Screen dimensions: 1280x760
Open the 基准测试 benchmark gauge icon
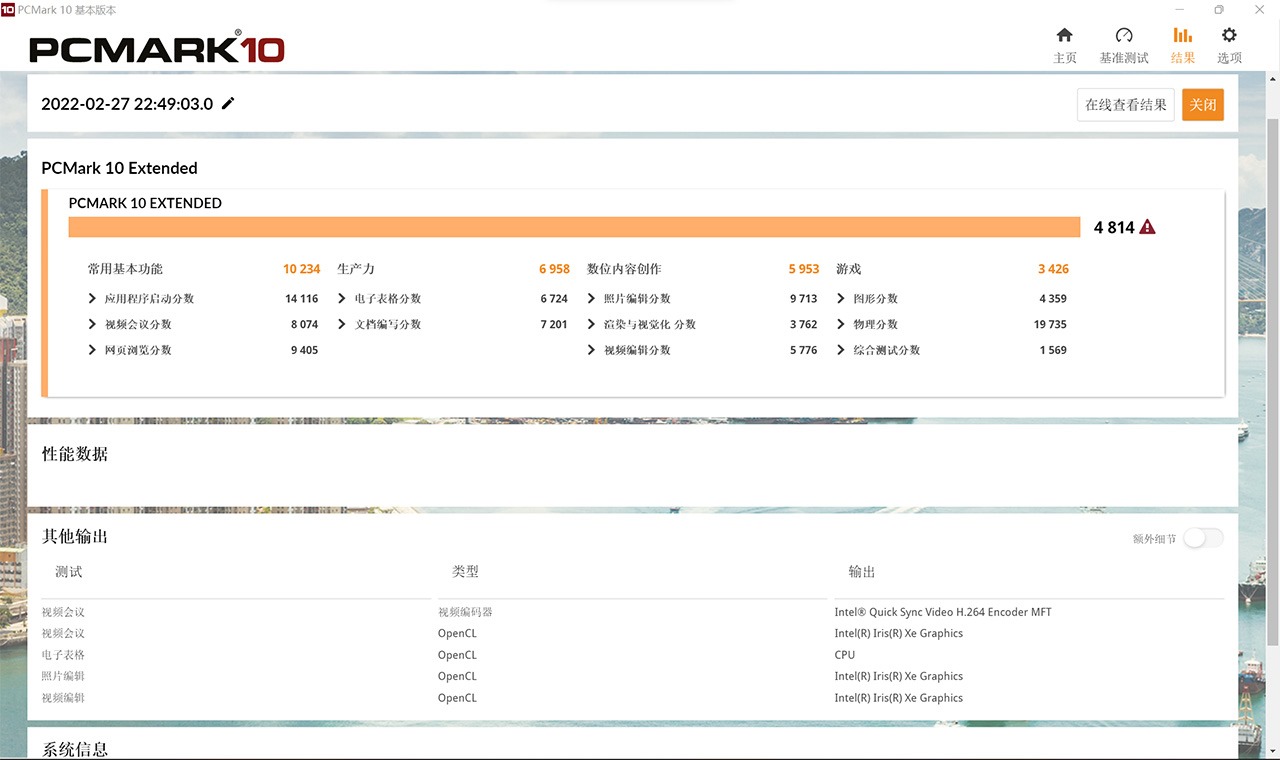click(x=1124, y=35)
